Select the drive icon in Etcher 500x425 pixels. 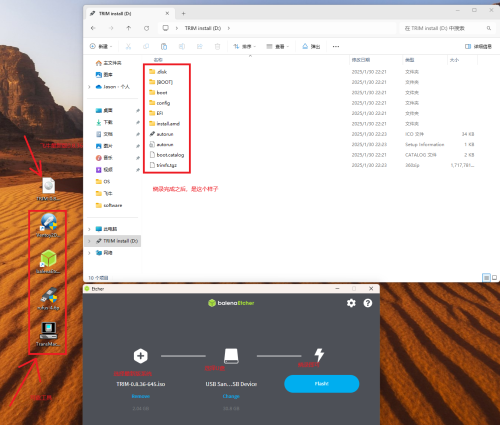point(231,356)
